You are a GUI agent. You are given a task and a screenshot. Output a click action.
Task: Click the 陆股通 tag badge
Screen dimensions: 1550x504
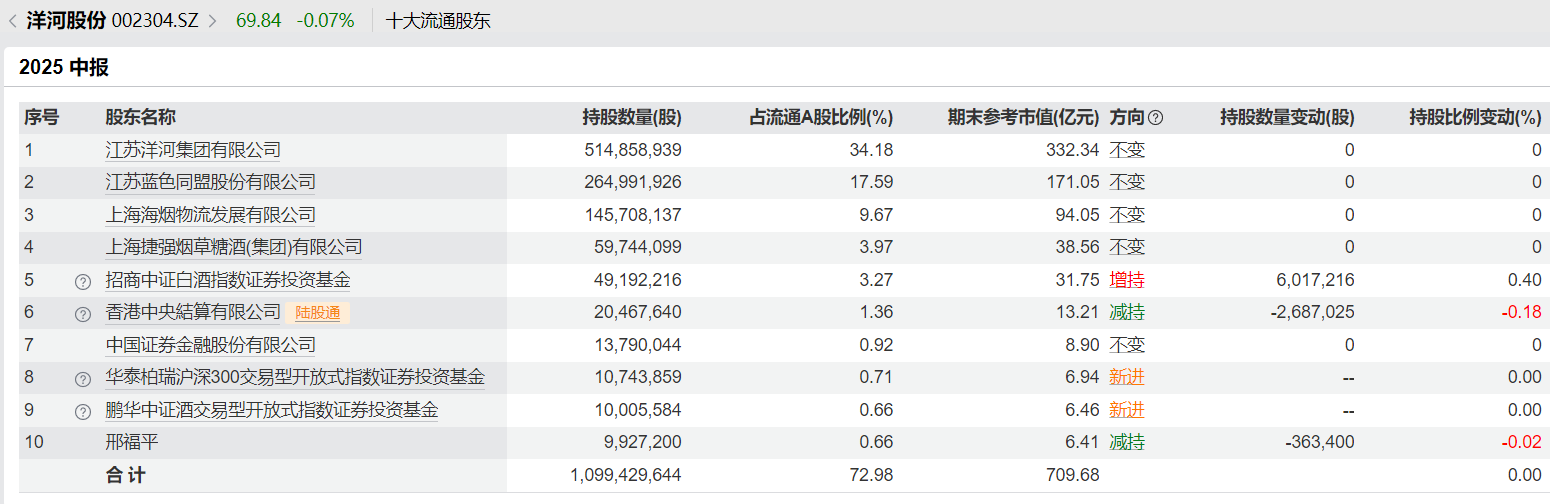[x=317, y=313]
